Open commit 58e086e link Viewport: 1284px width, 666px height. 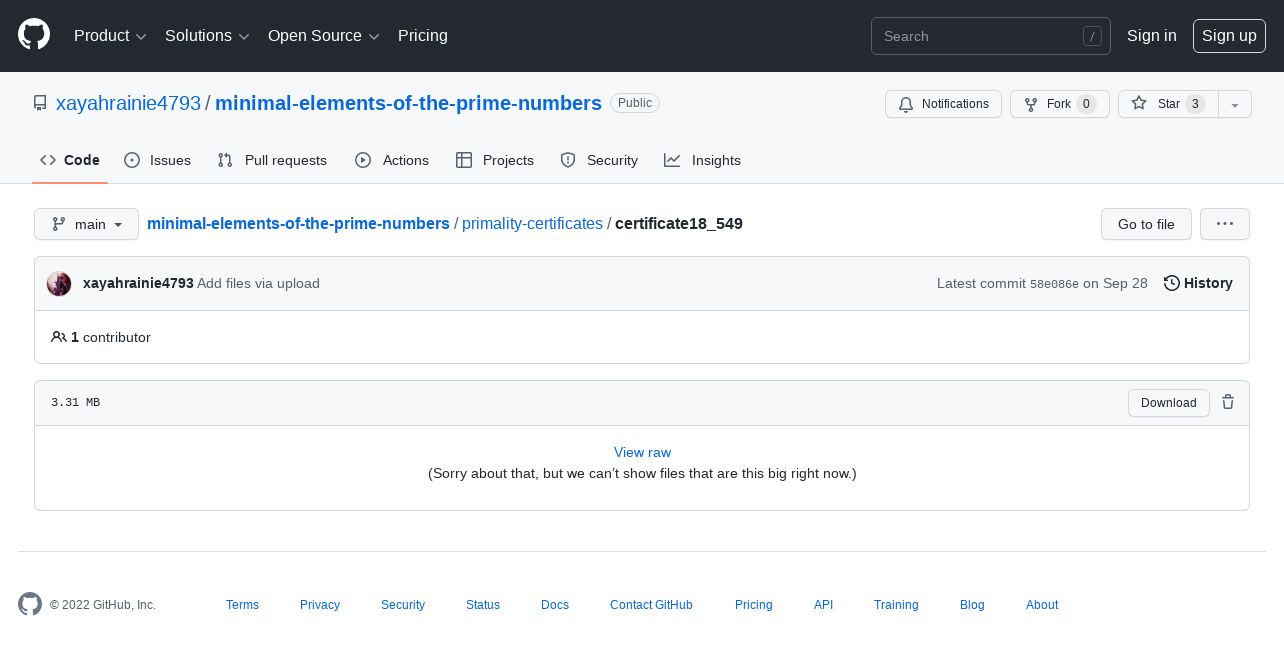(1054, 284)
